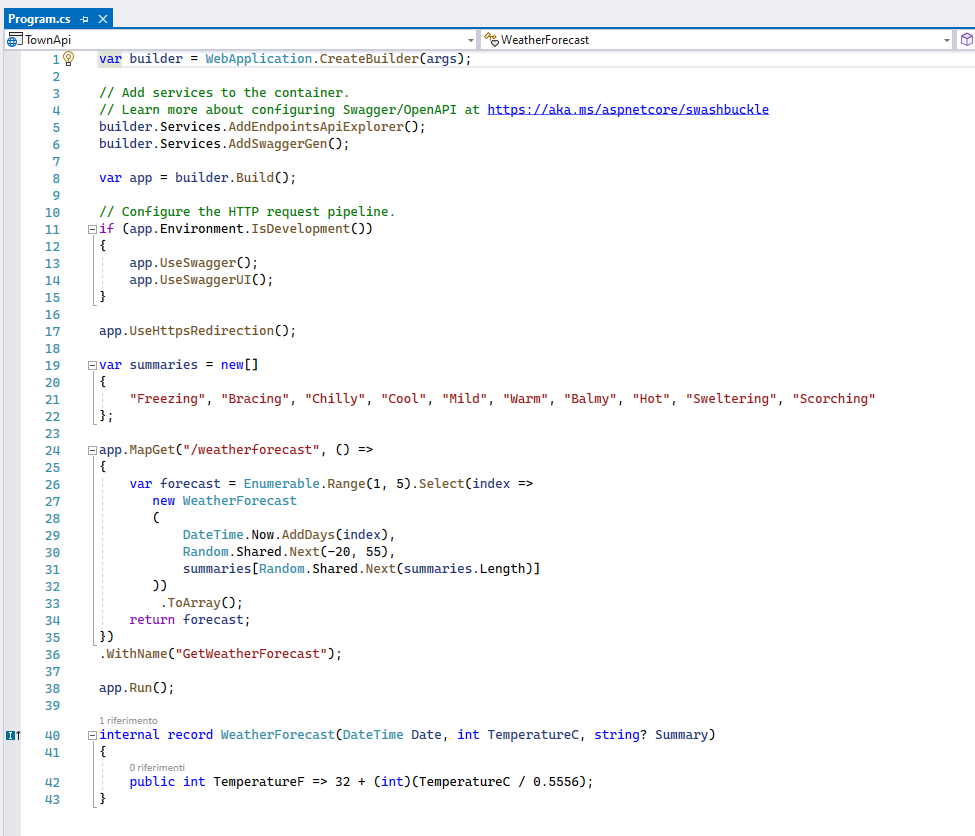Close the Program.cs tab
This screenshot has width=975, height=836.
click(x=101, y=17)
